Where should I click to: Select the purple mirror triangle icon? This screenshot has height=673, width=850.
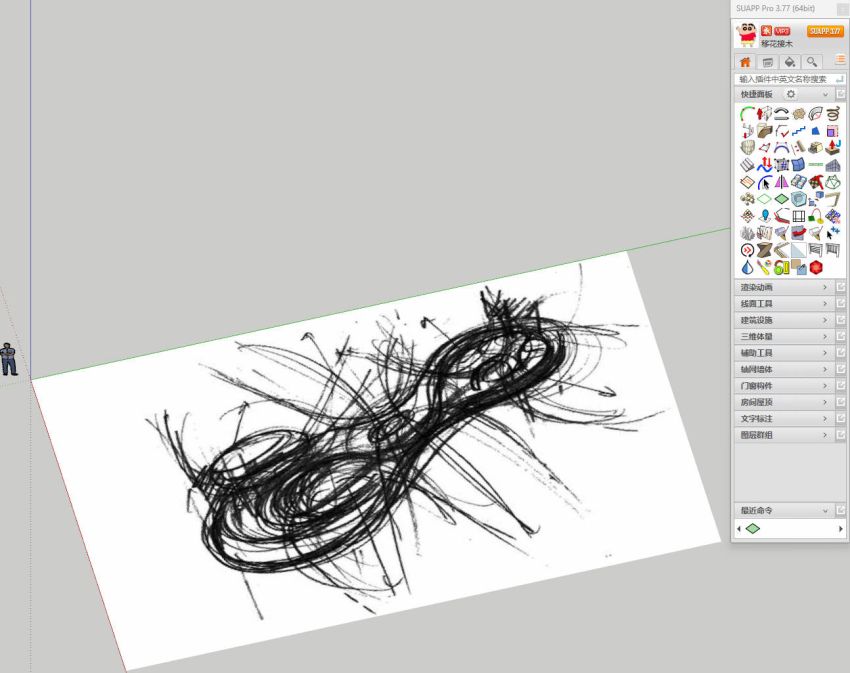pos(781,182)
